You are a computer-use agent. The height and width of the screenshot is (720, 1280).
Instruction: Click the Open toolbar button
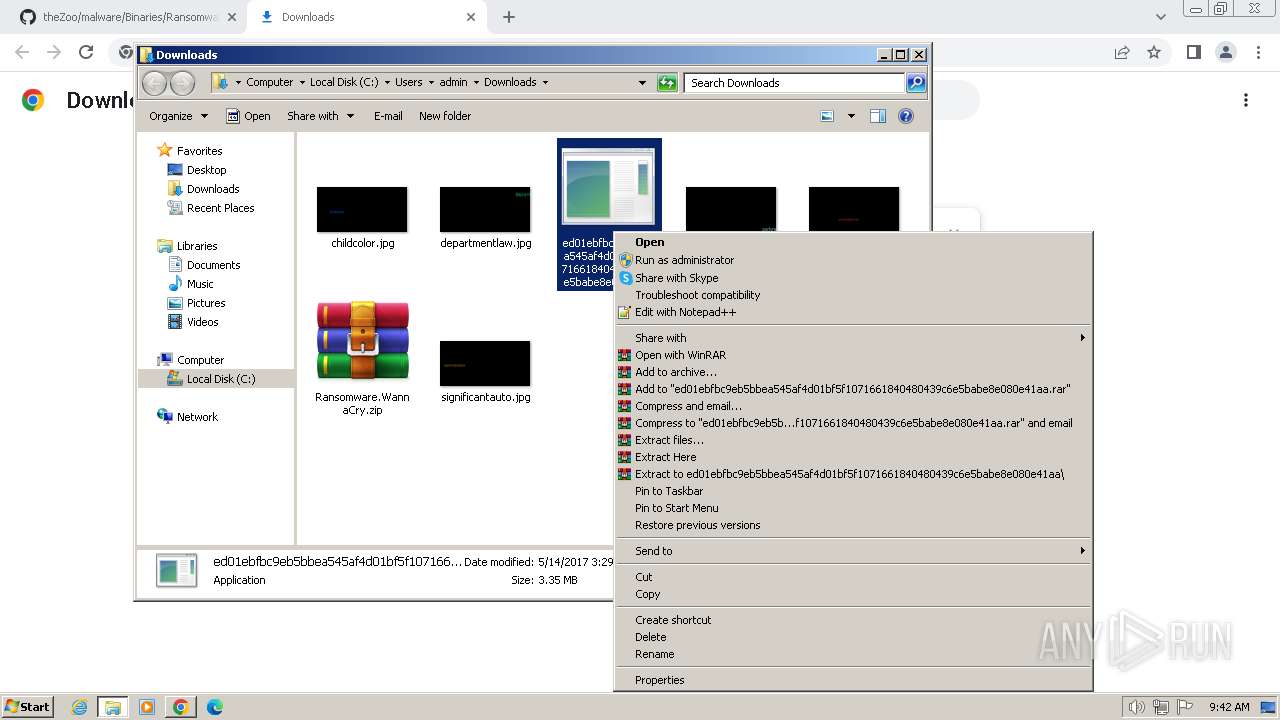[x=248, y=116]
